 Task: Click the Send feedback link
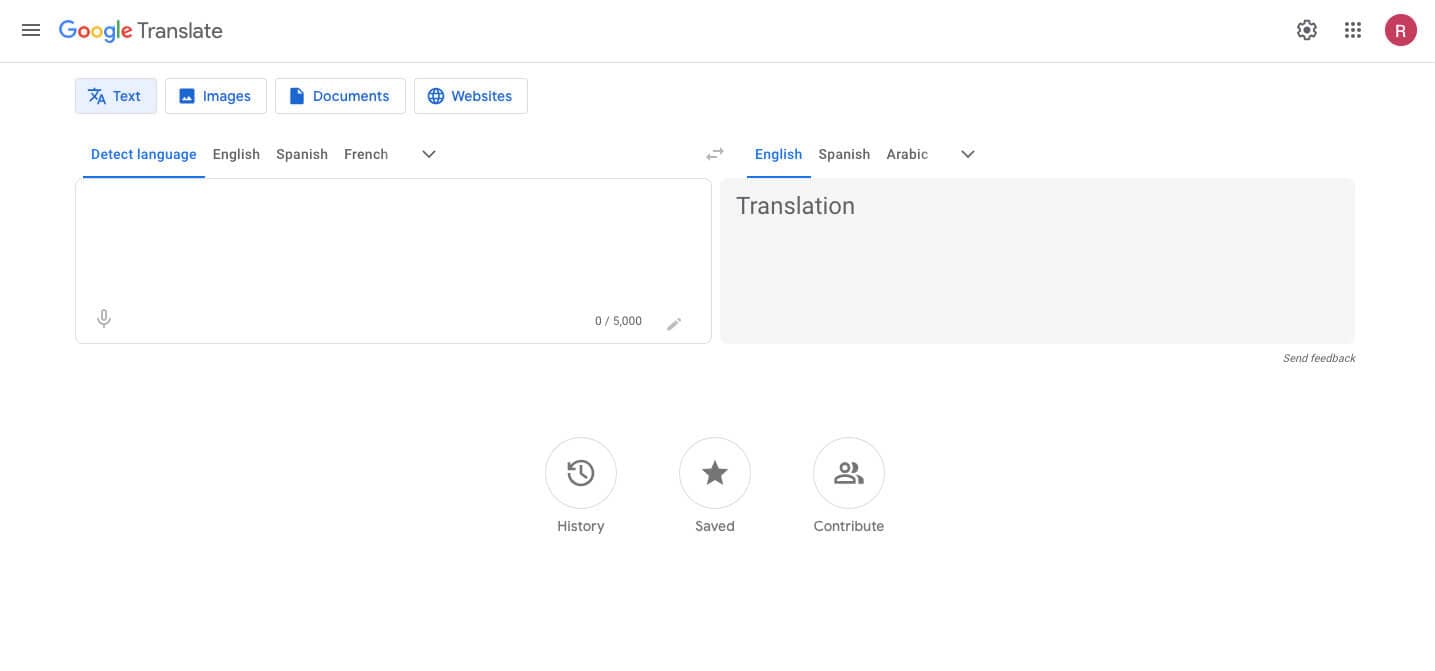1319,358
